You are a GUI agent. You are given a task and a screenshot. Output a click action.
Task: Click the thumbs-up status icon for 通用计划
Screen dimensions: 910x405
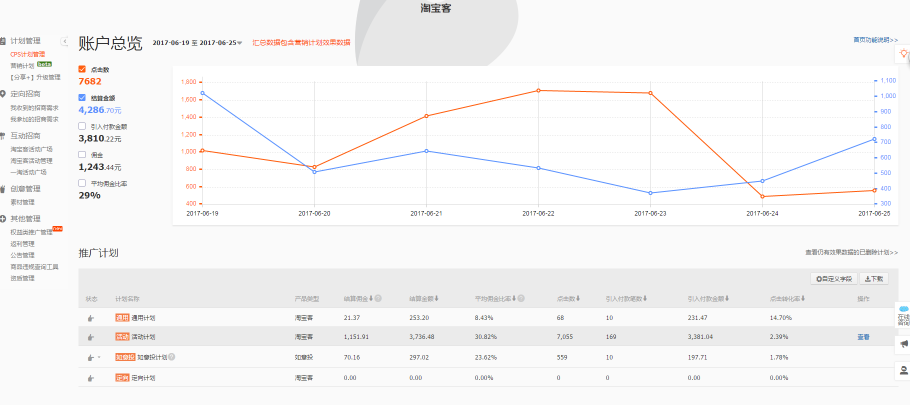(x=90, y=318)
